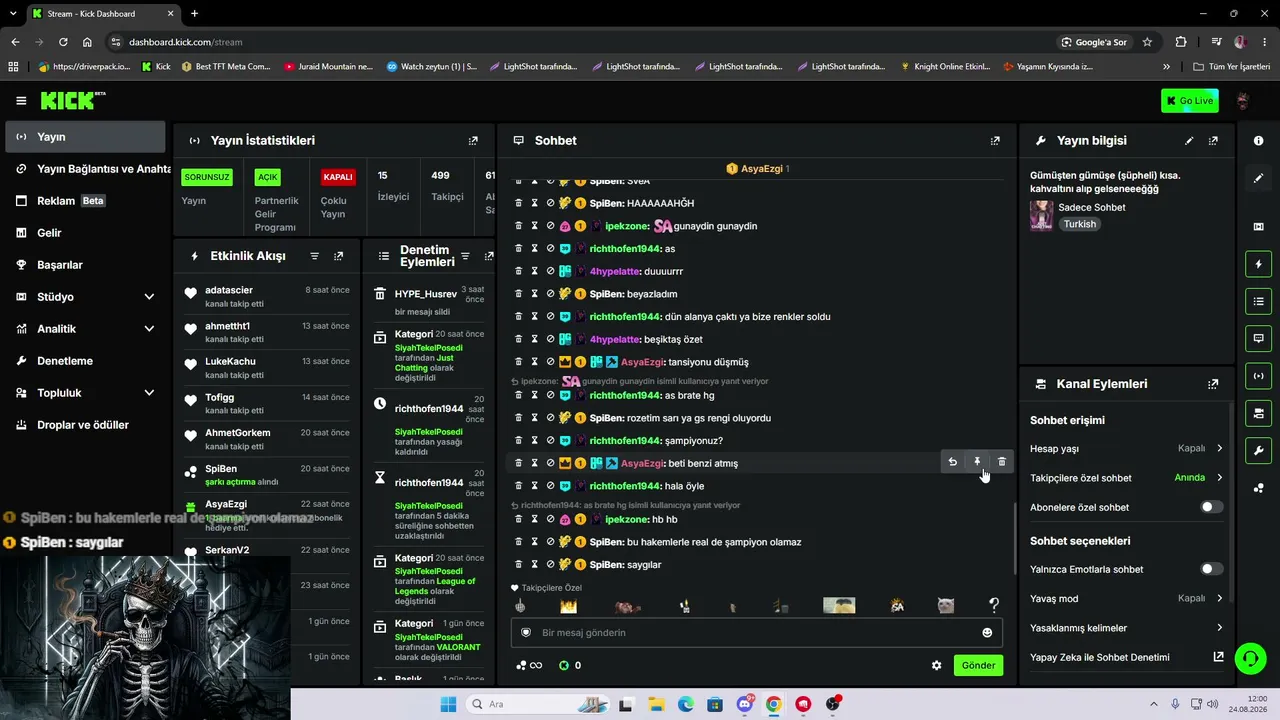Screen dimensions: 1280x720
Task: Open Gelir in the sidebar
Action: [x=85, y=233]
